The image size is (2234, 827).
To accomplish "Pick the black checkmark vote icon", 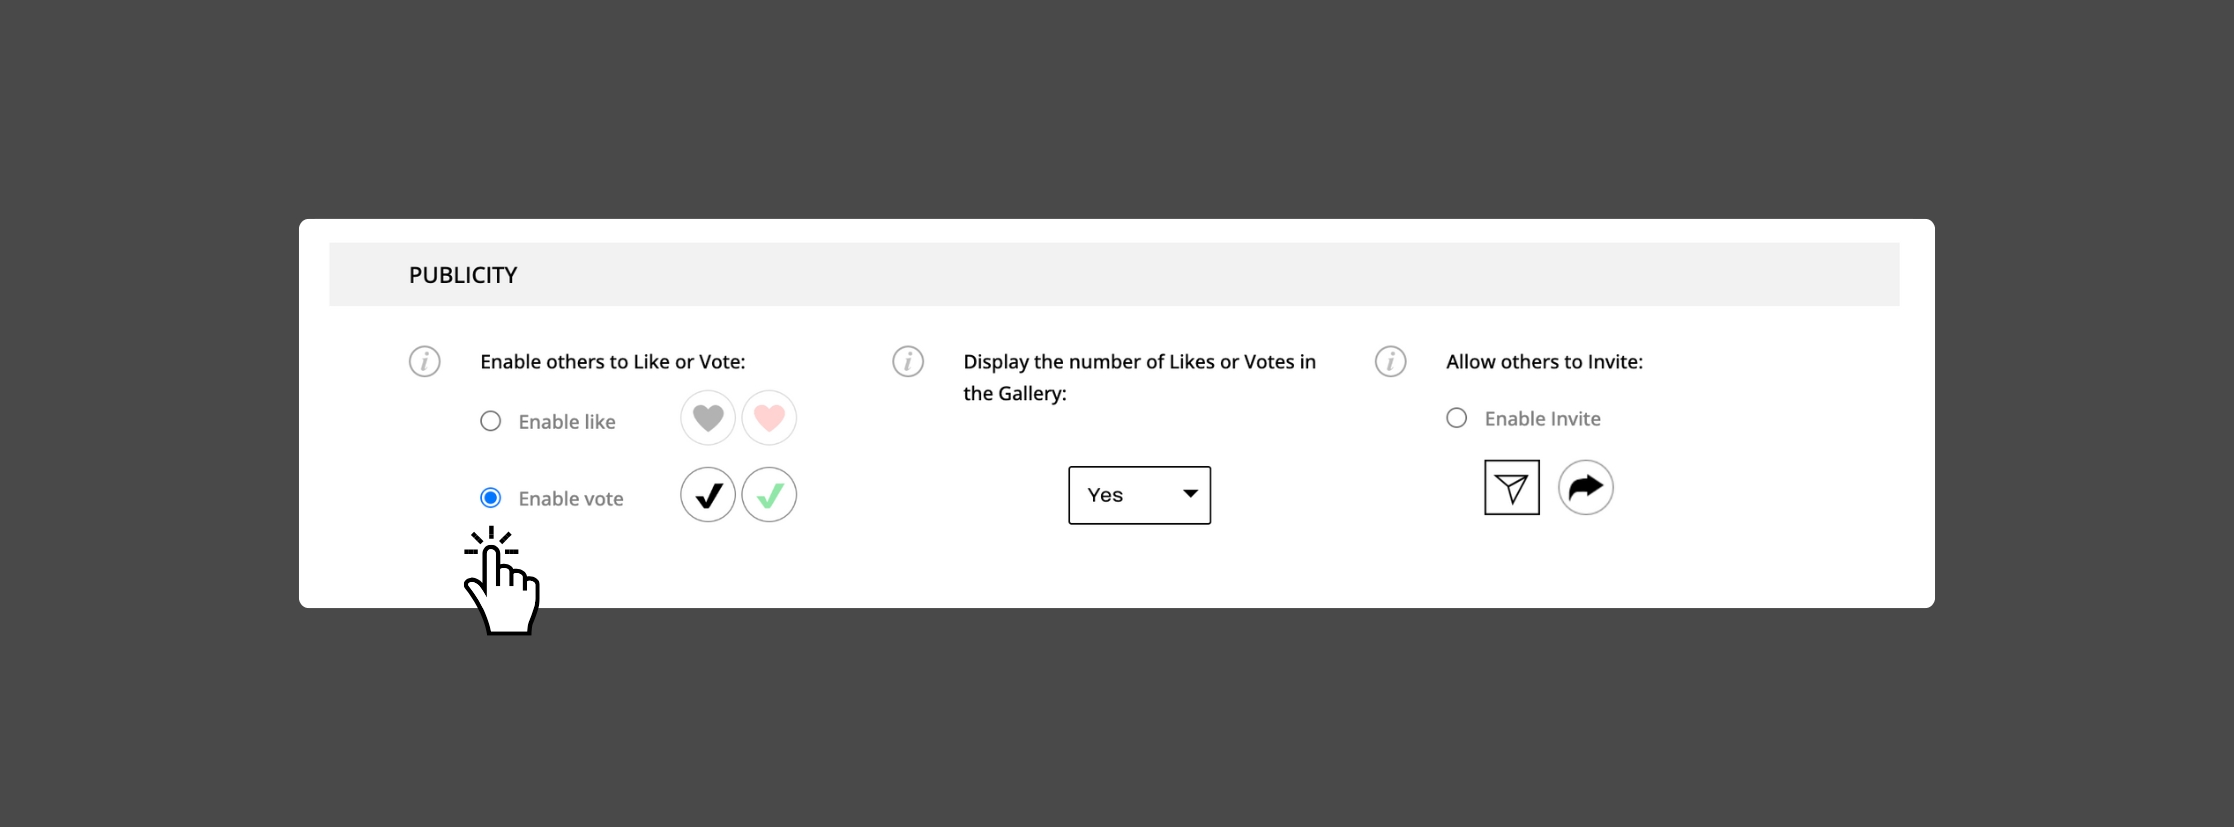I will 708,495.
